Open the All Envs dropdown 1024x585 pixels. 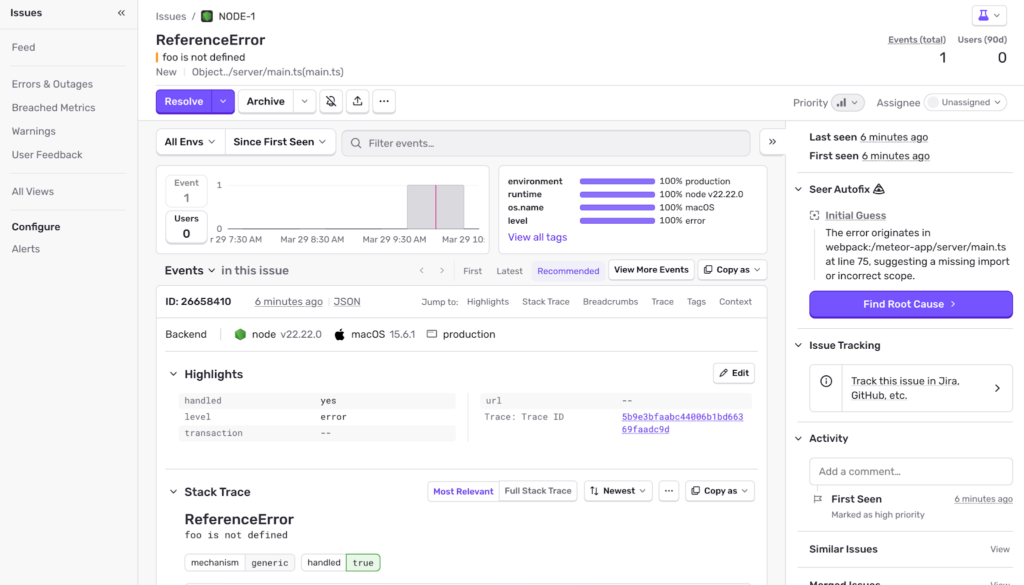tap(190, 142)
